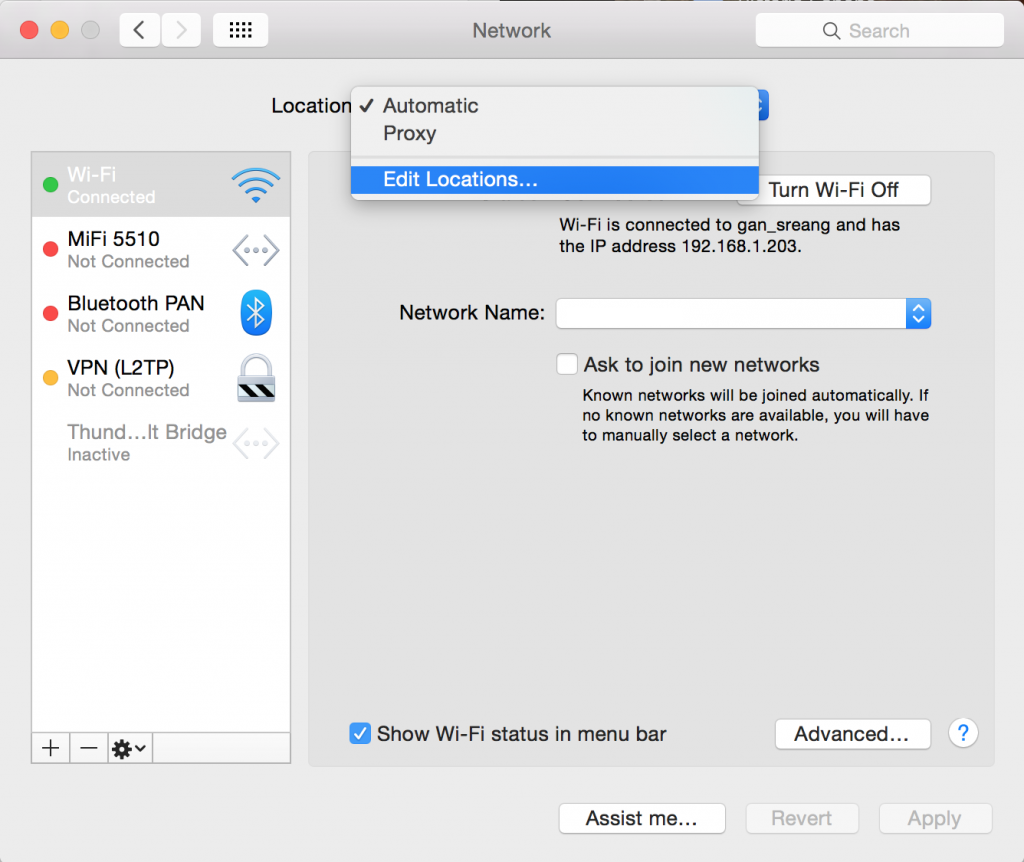The width and height of the screenshot is (1024, 862).
Task: Select the Wi-Fi service icon
Action: (x=255, y=184)
